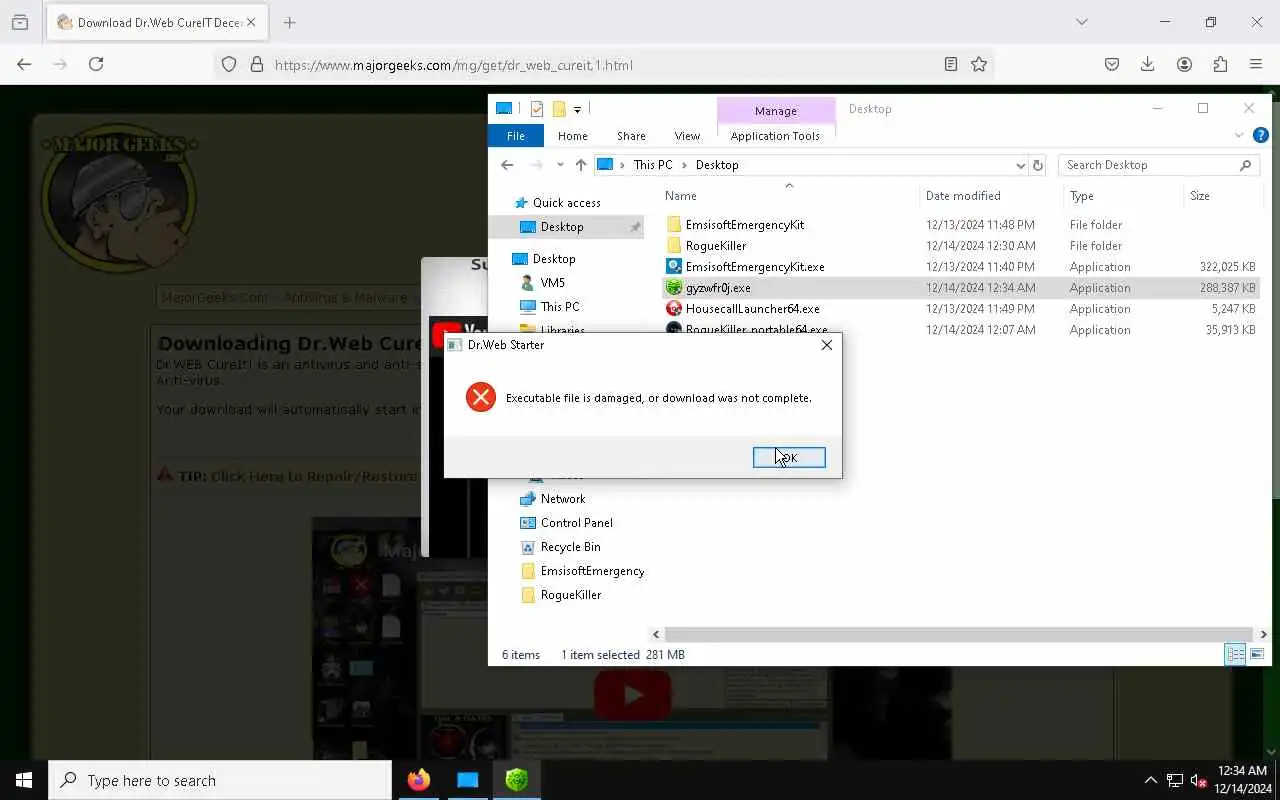The height and width of the screenshot is (800, 1280).
Task: Click This PC in the address breadcrumb
Action: click(653, 165)
